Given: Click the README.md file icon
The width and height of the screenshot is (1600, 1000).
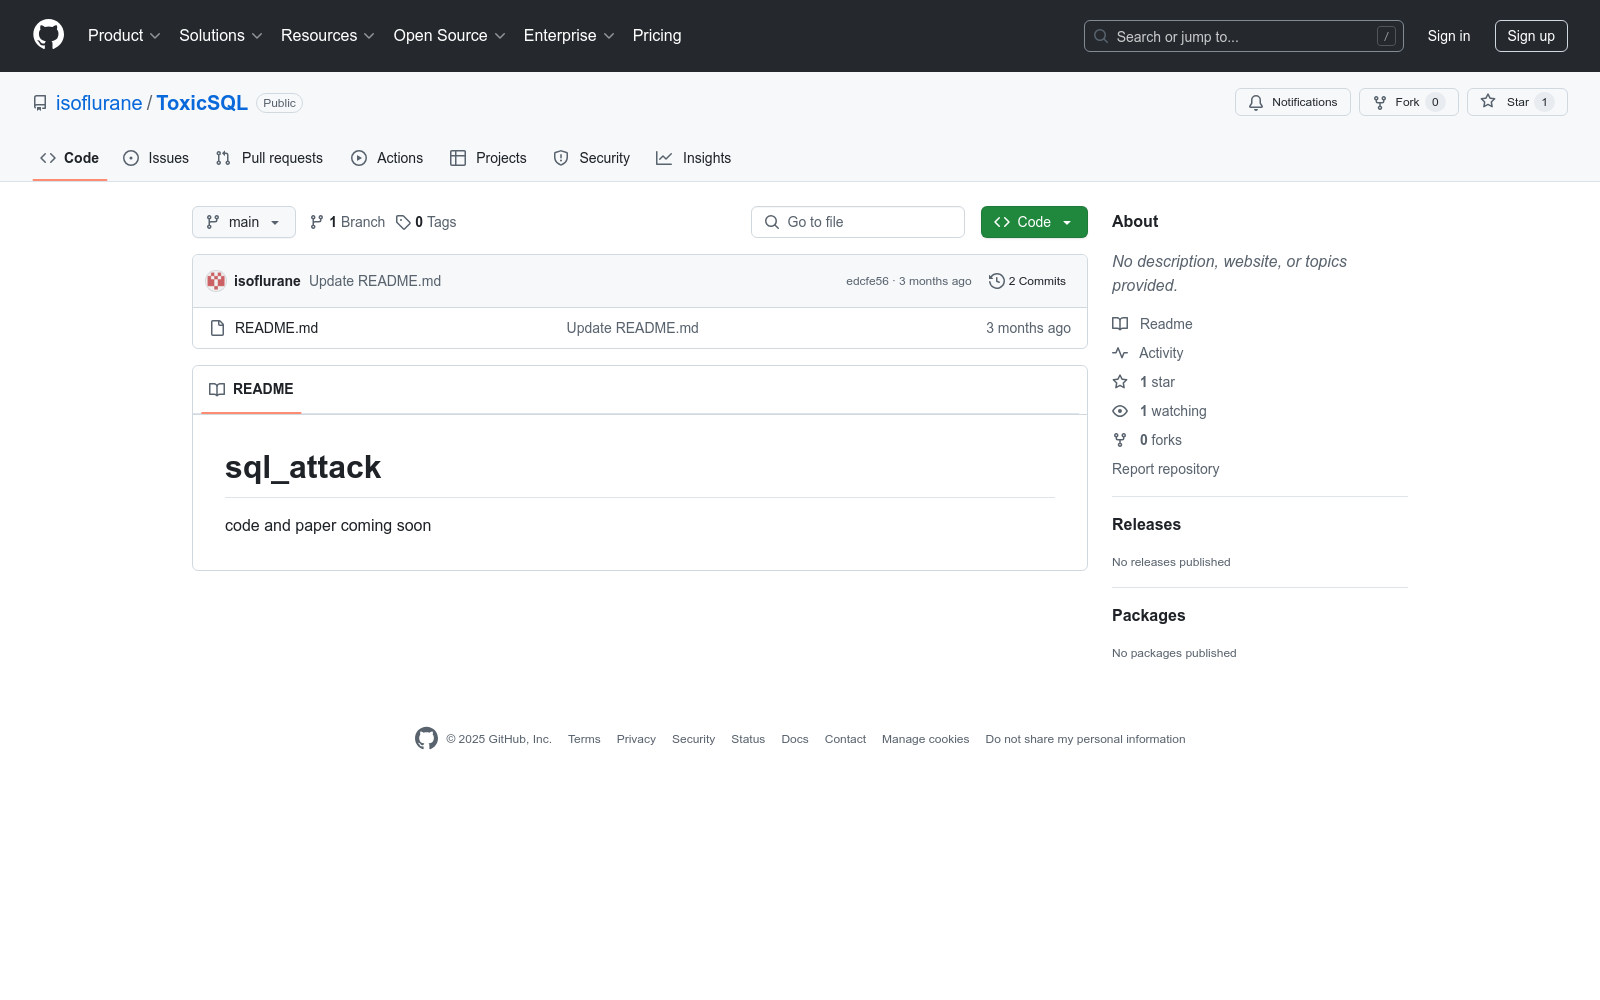Looking at the screenshot, I should pos(217,328).
